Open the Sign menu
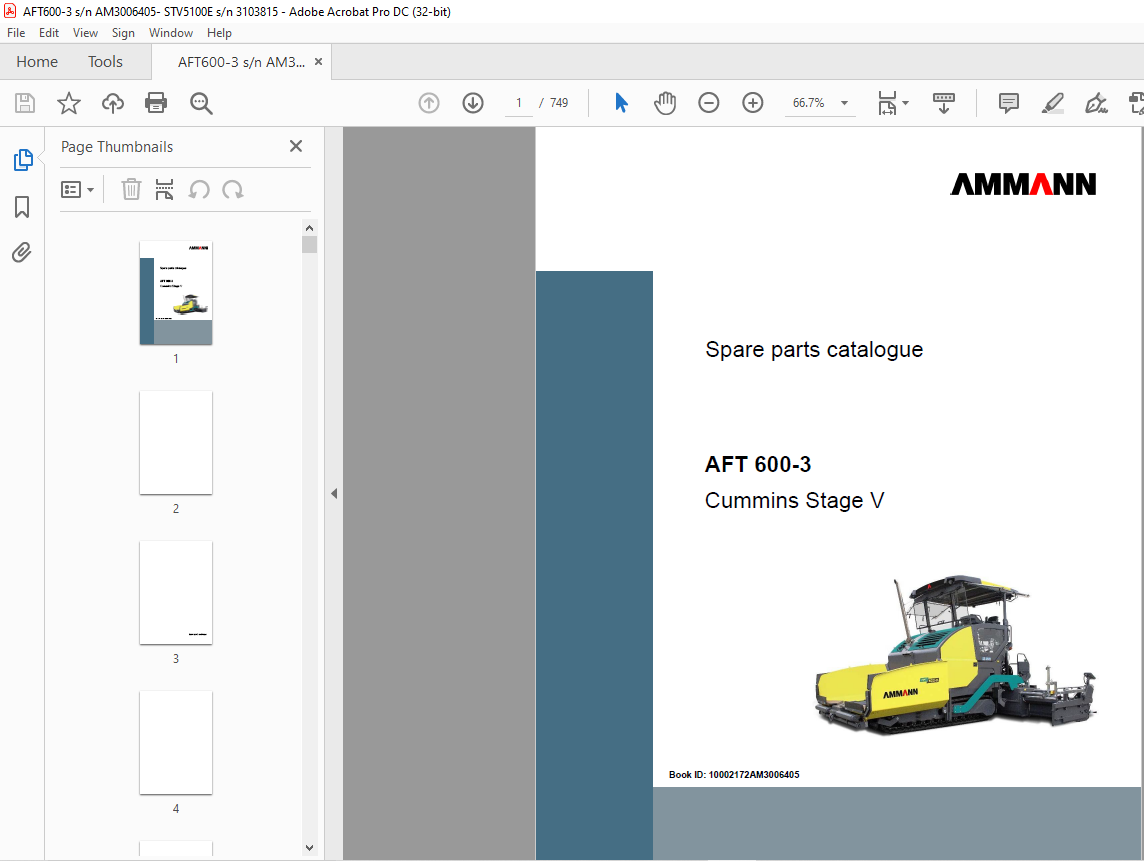Screen dimensions: 1144x861 click(123, 33)
